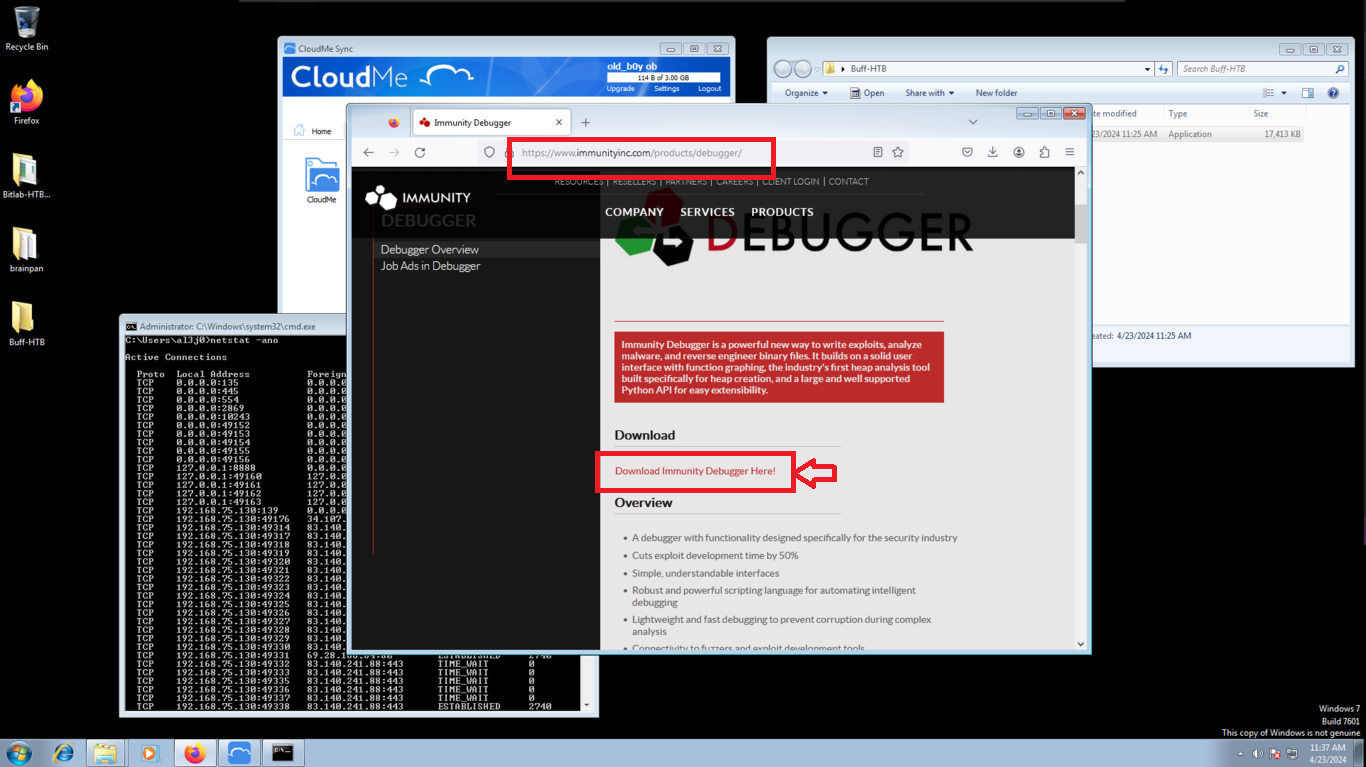Click the webpage vertical scrollbar down arrow

[x=1080, y=644]
